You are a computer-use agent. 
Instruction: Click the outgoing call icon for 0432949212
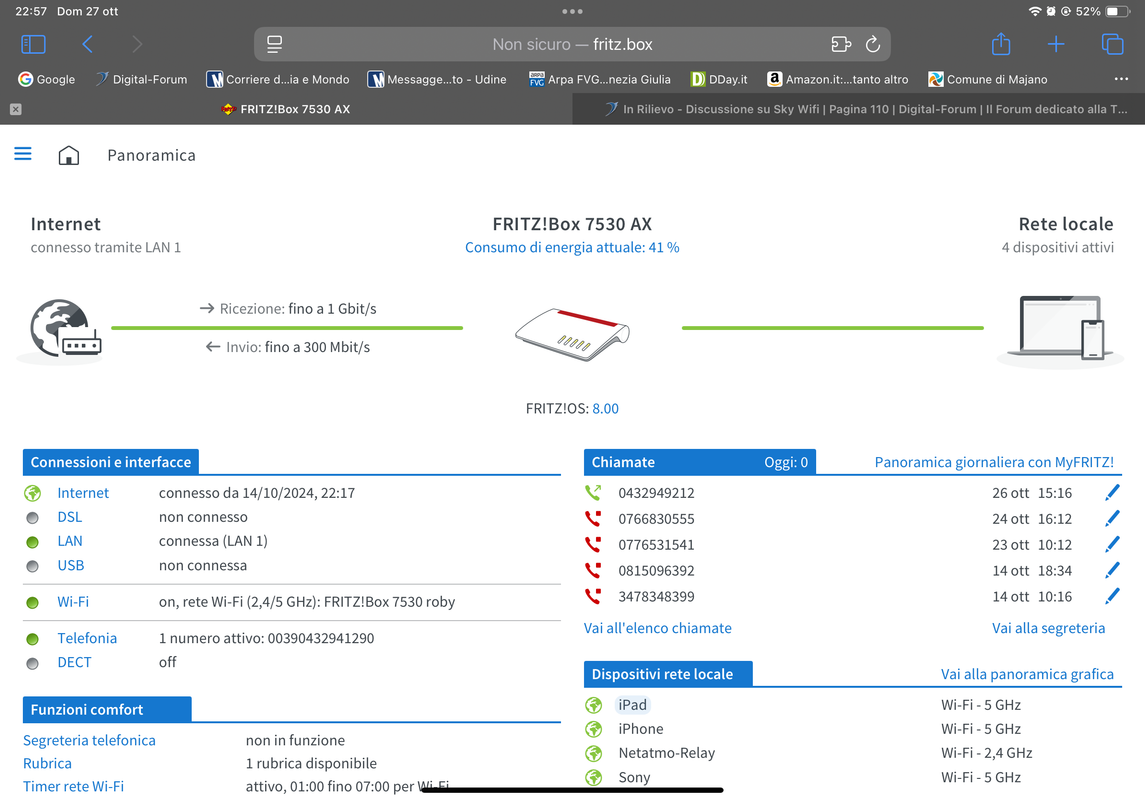pos(593,493)
